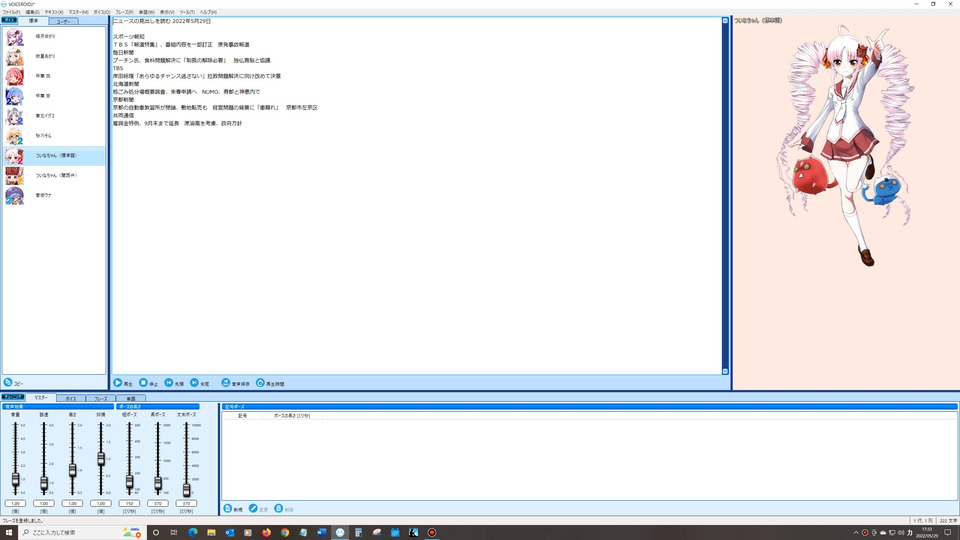This screenshot has height=540, width=960.
Task: Select the 紲星あかり voice avatar
Action: pyautogui.click(x=14, y=56)
